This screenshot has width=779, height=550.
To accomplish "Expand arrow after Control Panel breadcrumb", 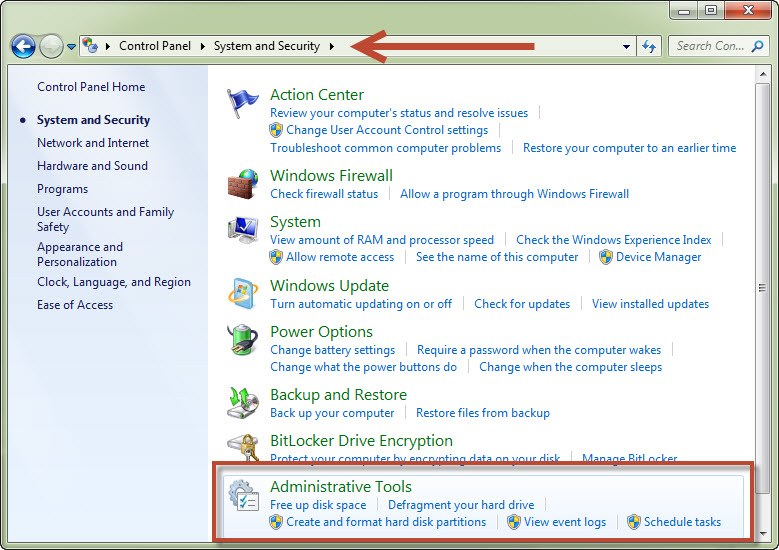I will (202, 46).
